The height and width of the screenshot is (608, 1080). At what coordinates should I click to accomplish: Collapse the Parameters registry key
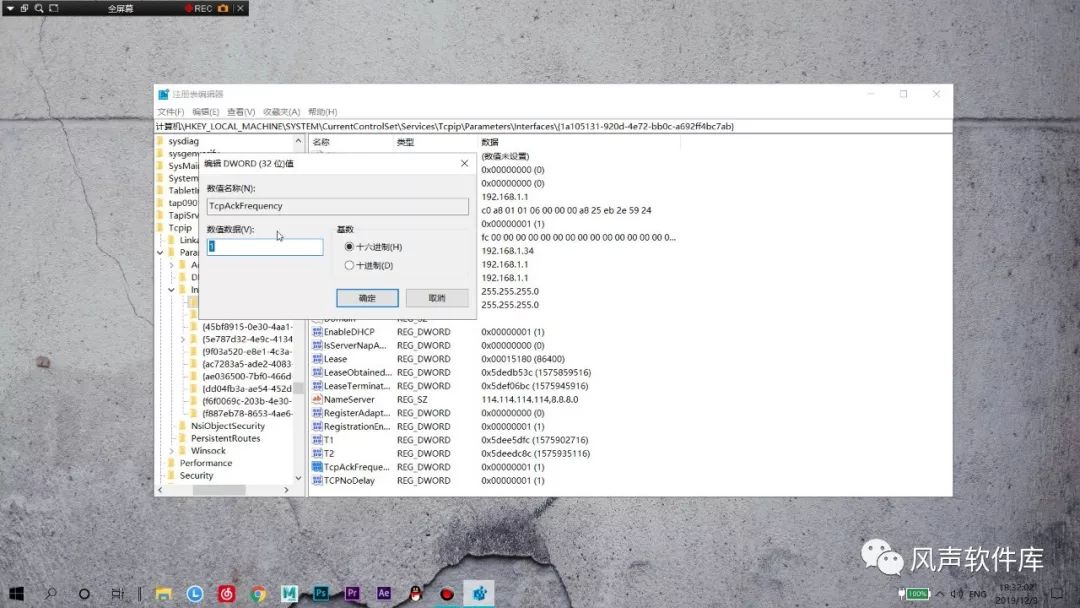[161, 252]
